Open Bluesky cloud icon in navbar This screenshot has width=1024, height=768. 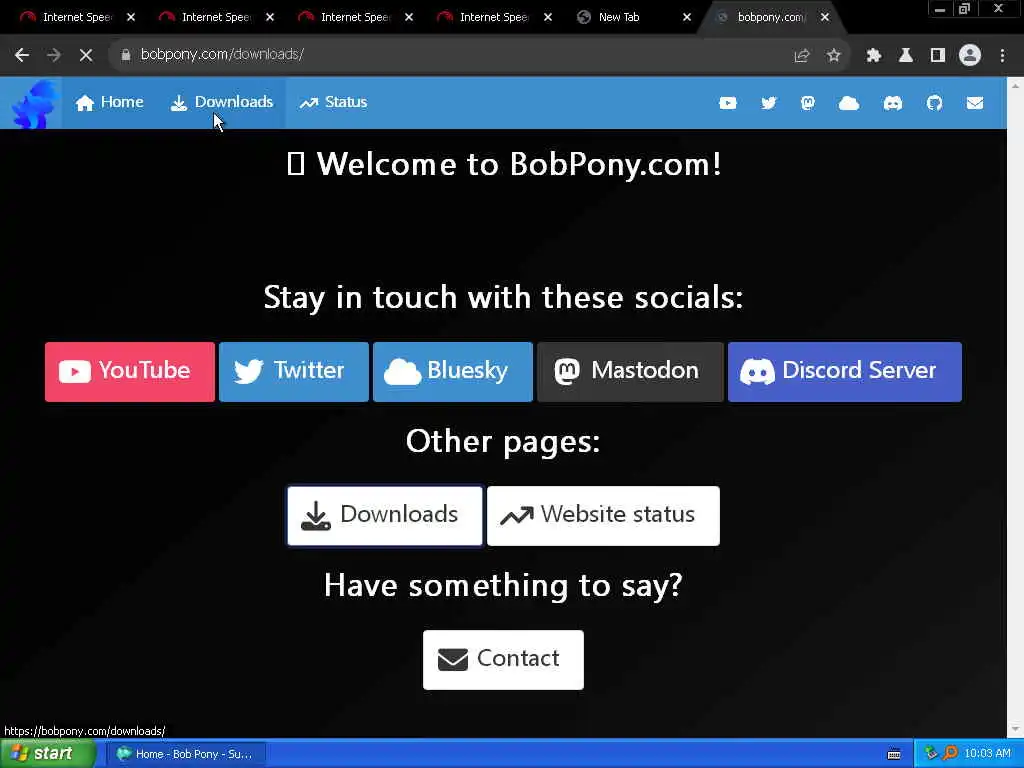[848, 103]
